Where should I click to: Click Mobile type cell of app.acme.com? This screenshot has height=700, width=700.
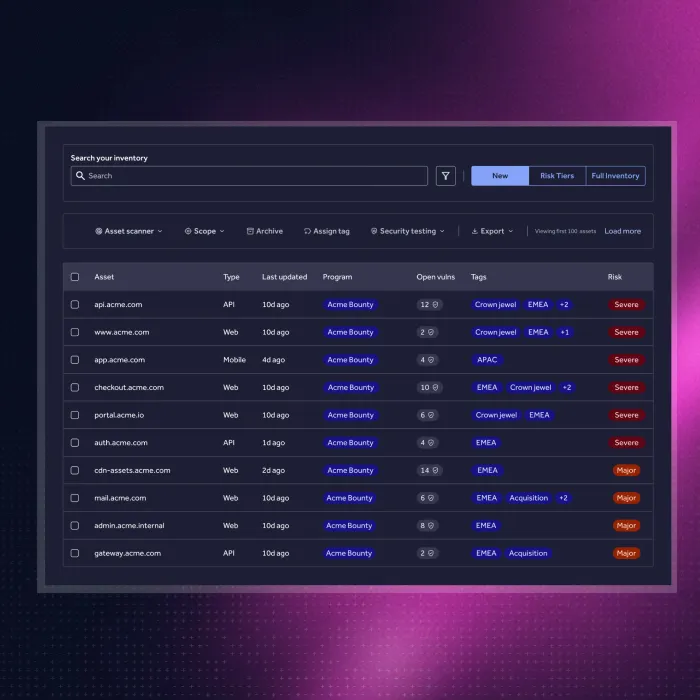point(234,360)
